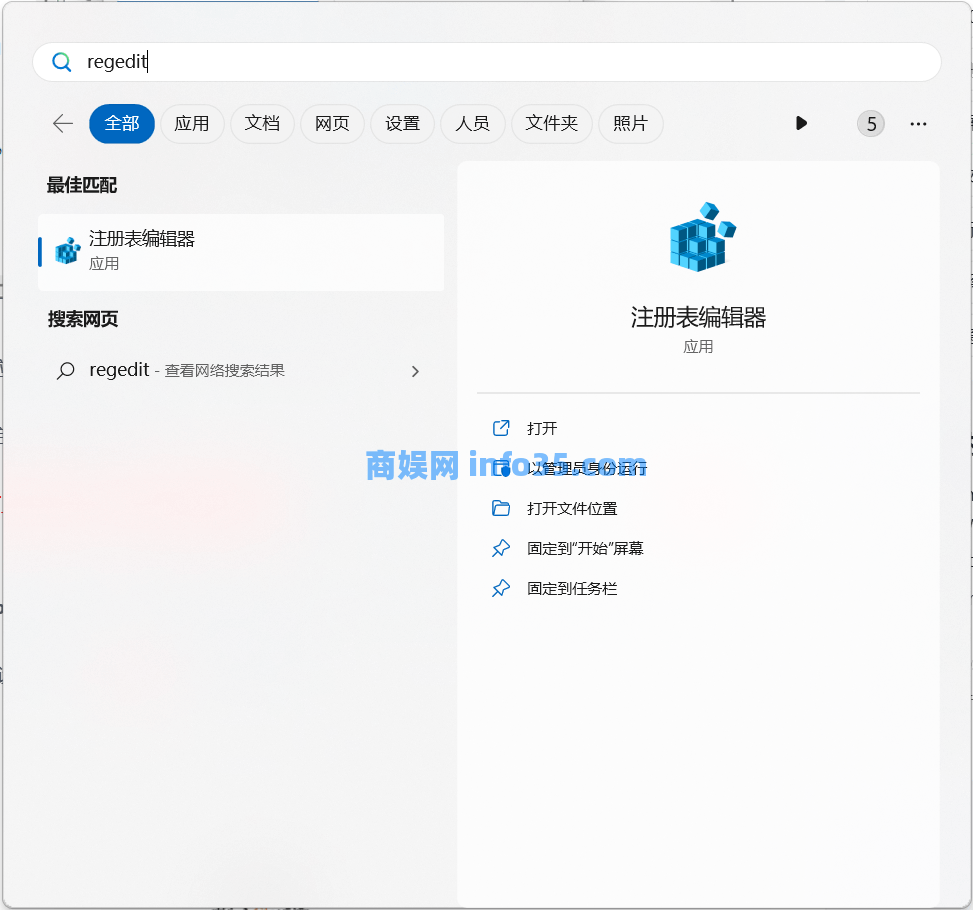Open 注册表编辑器 best match result
973x910 pixels.
click(240, 251)
